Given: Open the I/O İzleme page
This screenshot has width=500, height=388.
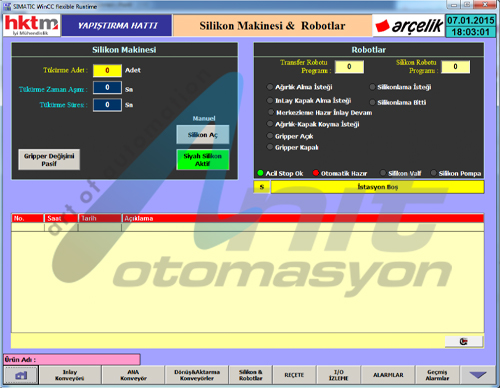Looking at the screenshot, I should tap(338, 375).
